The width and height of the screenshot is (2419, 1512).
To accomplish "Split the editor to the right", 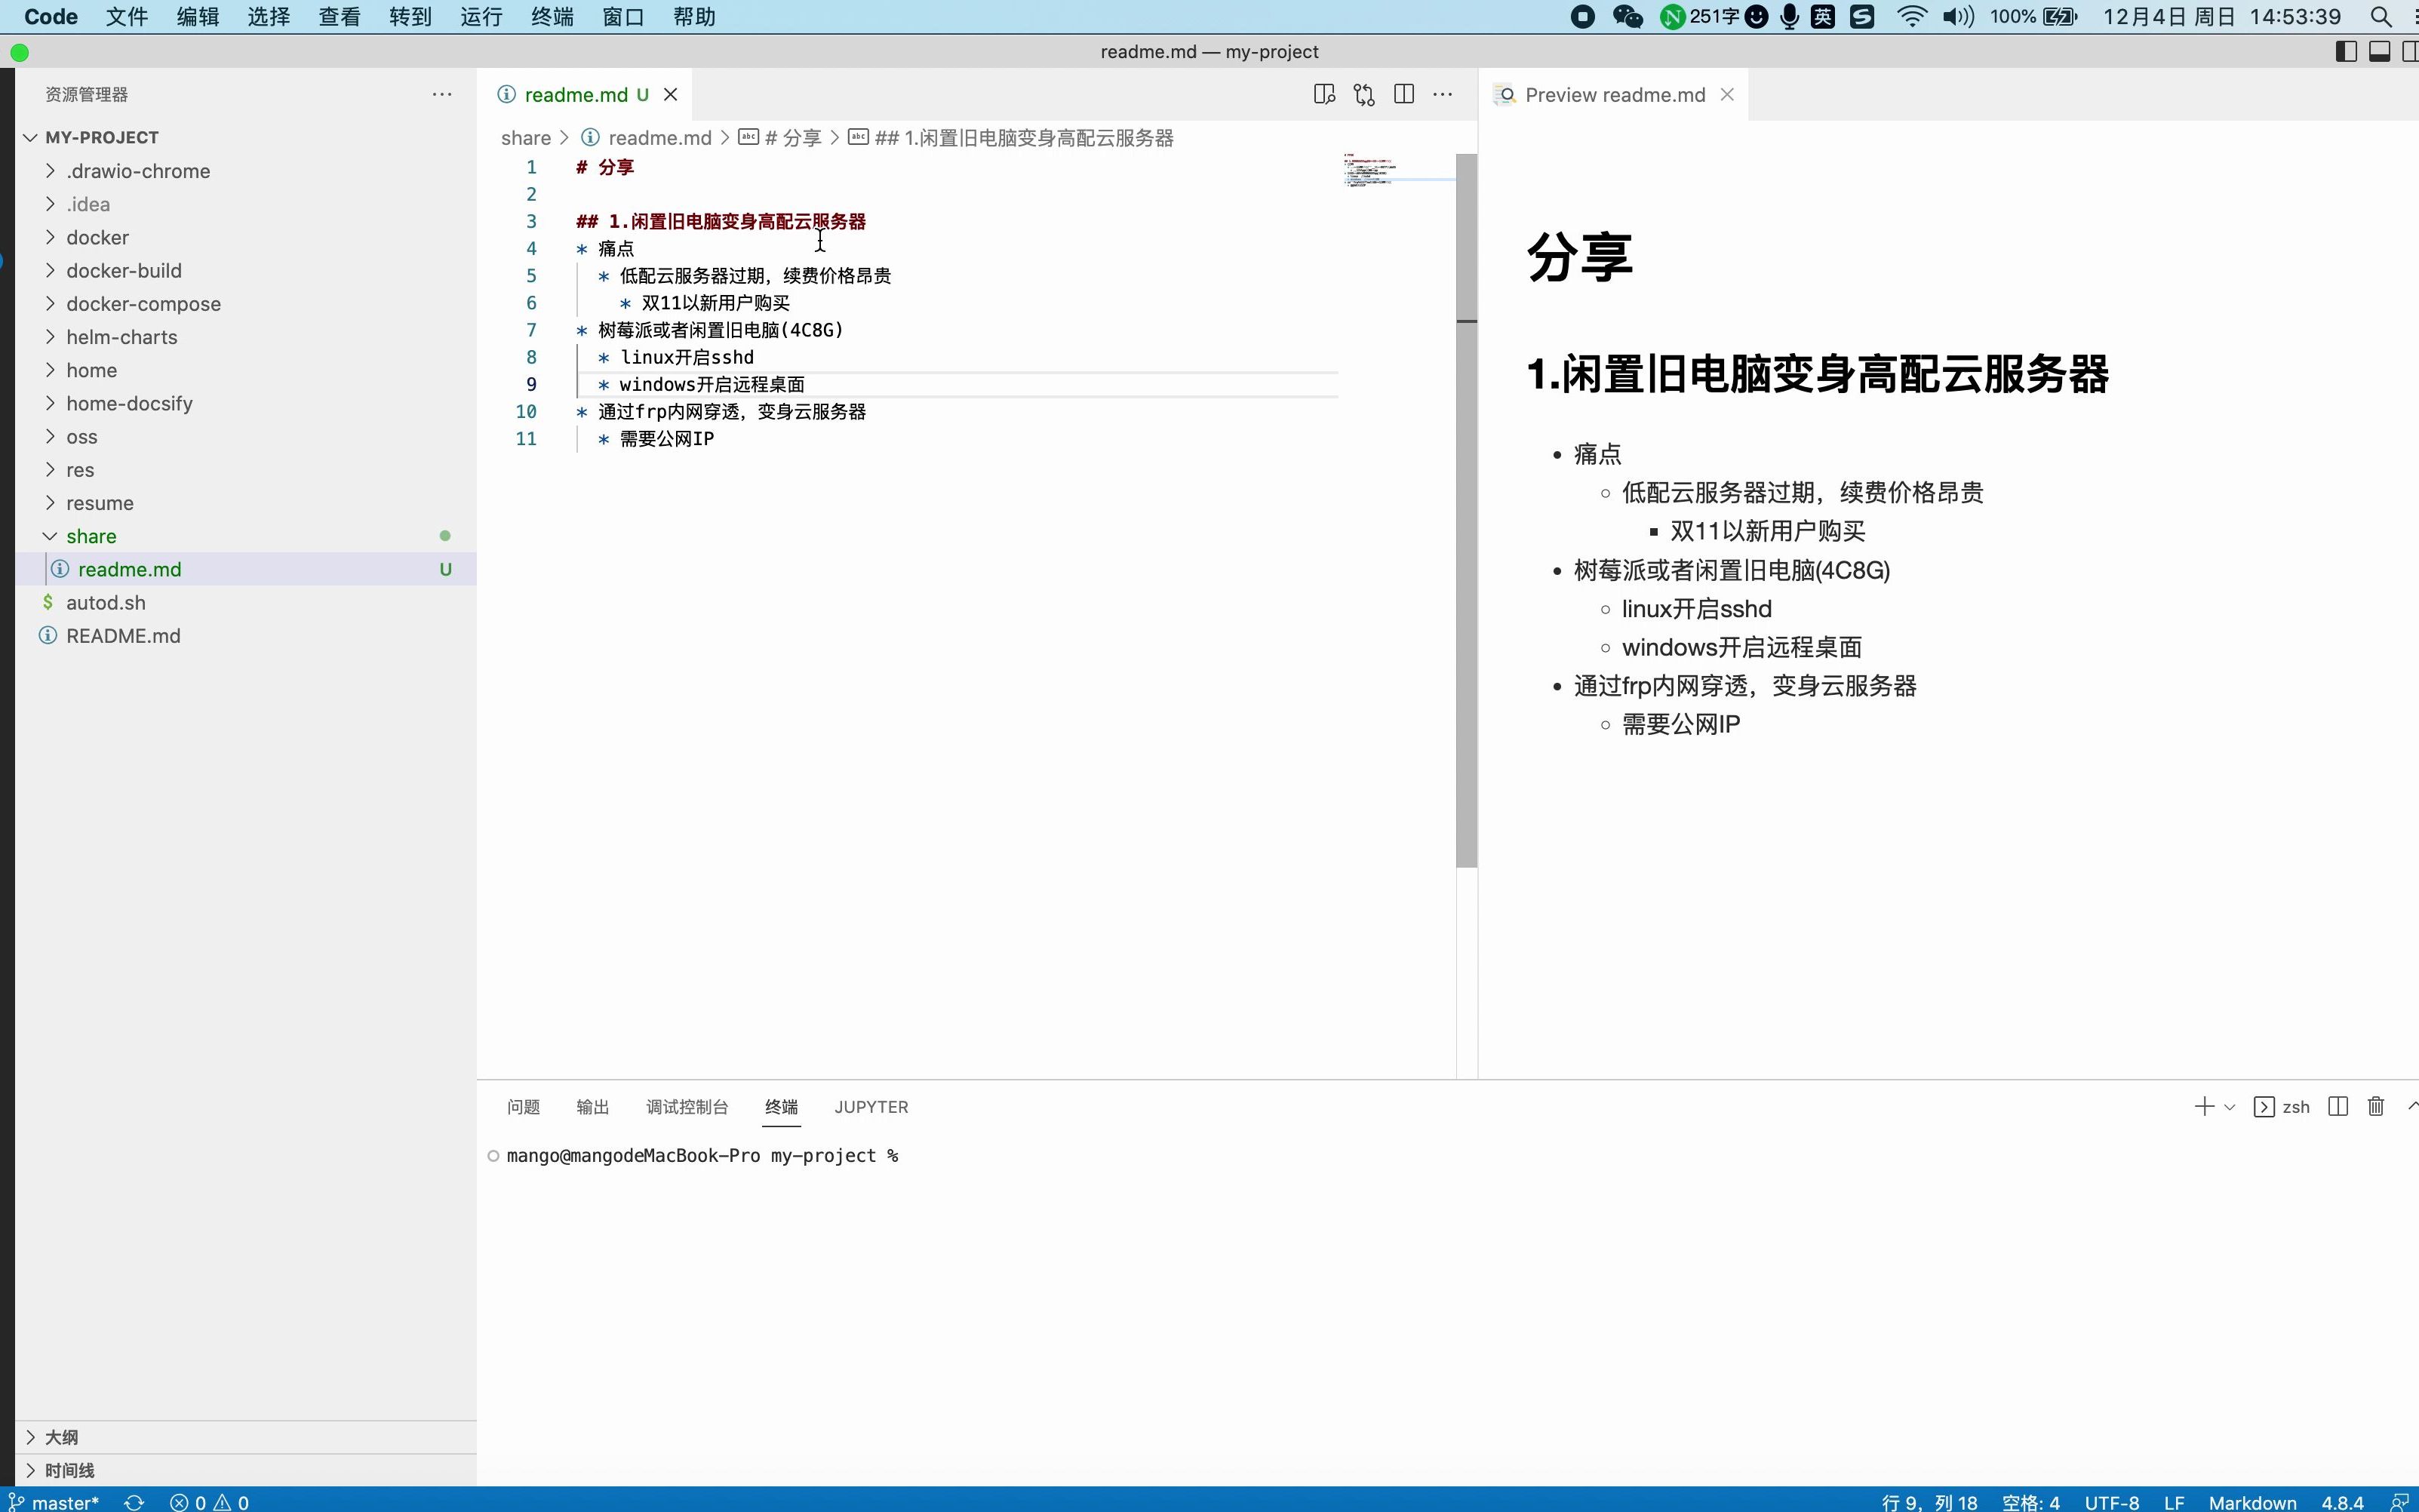I will click(1404, 94).
